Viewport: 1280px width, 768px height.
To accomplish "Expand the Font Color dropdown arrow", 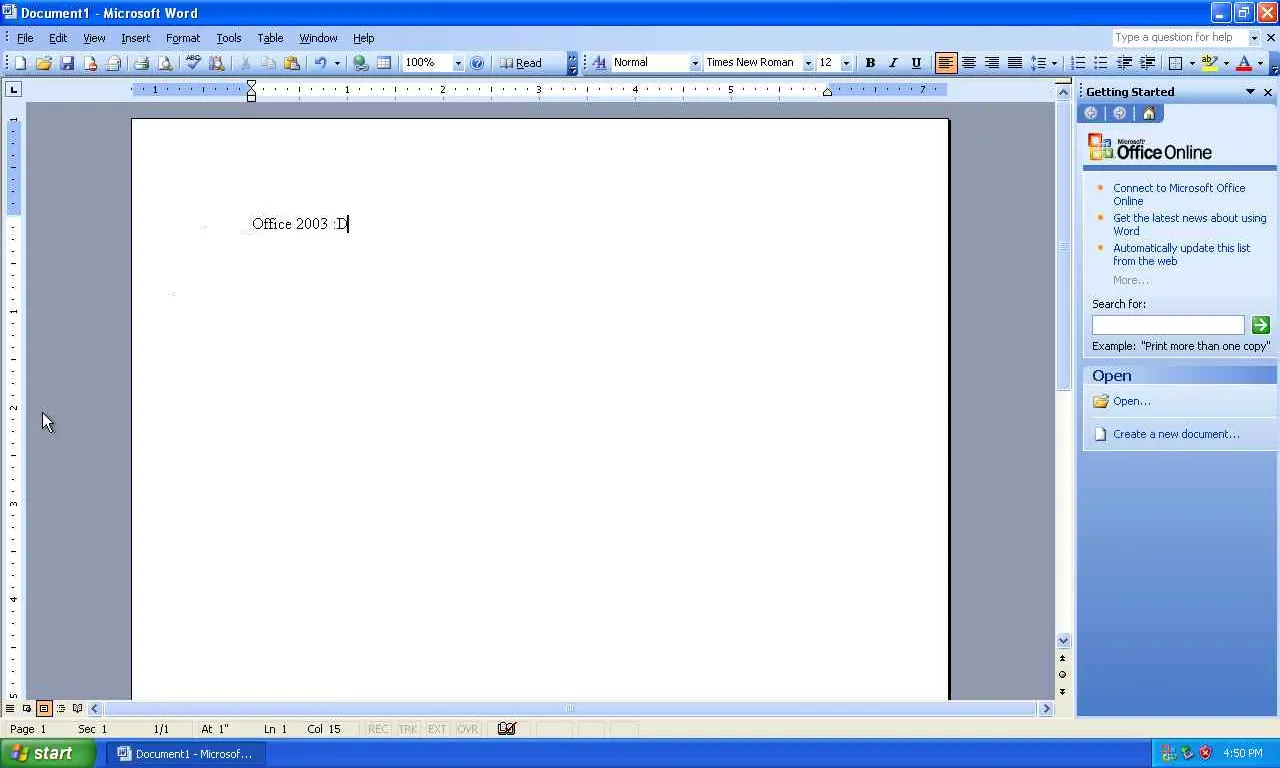I will (x=1260, y=63).
